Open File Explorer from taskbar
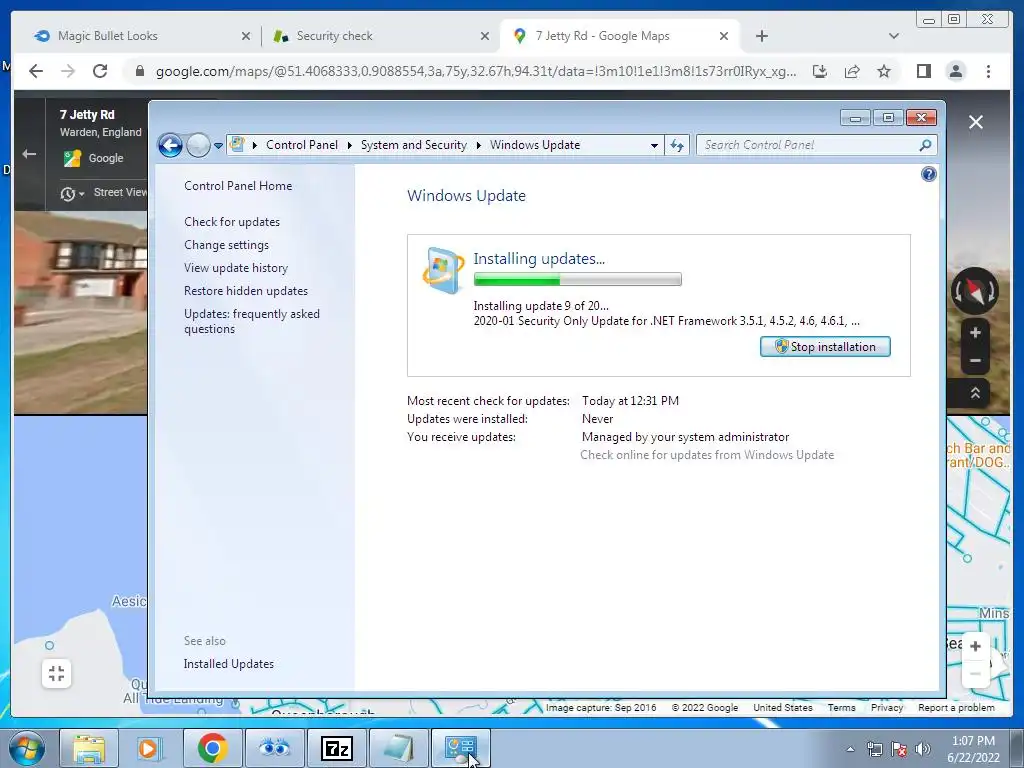This screenshot has height=768, width=1024. coord(89,748)
